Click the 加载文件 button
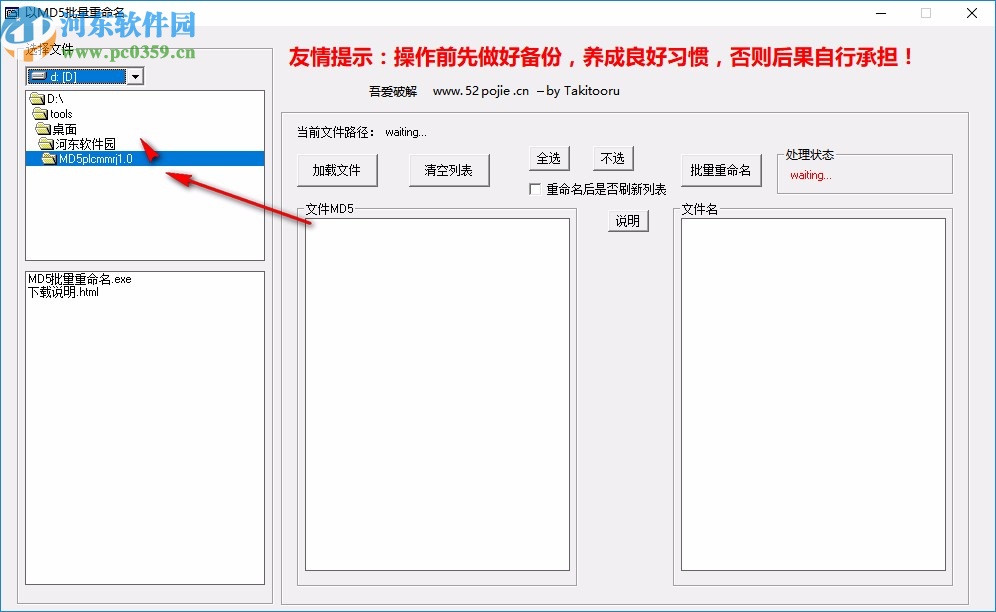Screen dimensions: 996x612 point(337,170)
